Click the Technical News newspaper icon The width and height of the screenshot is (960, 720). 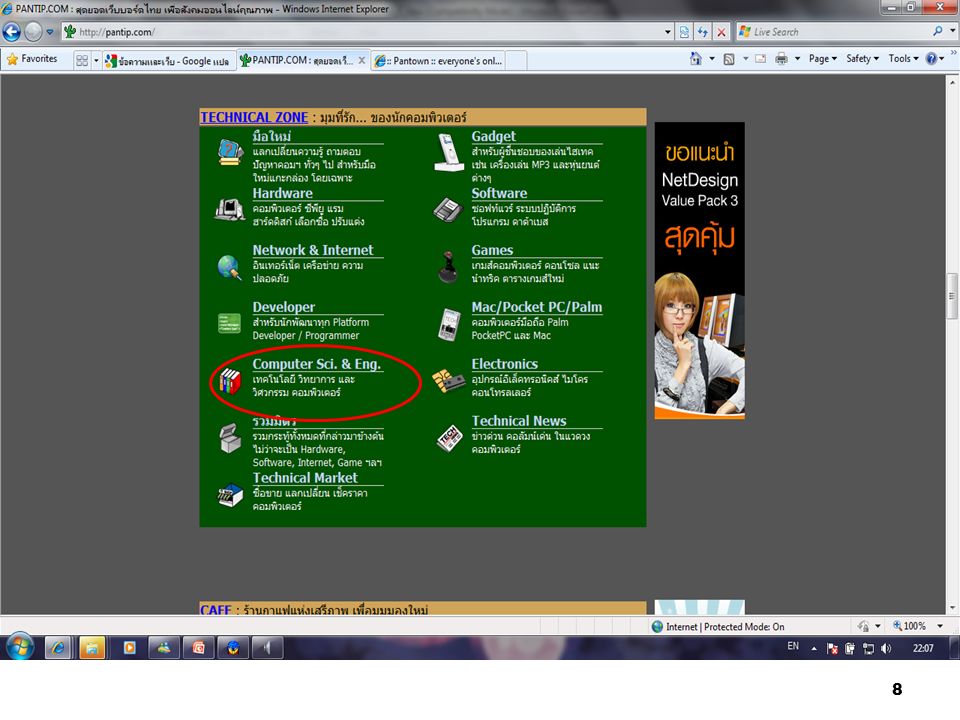pos(449,438)
